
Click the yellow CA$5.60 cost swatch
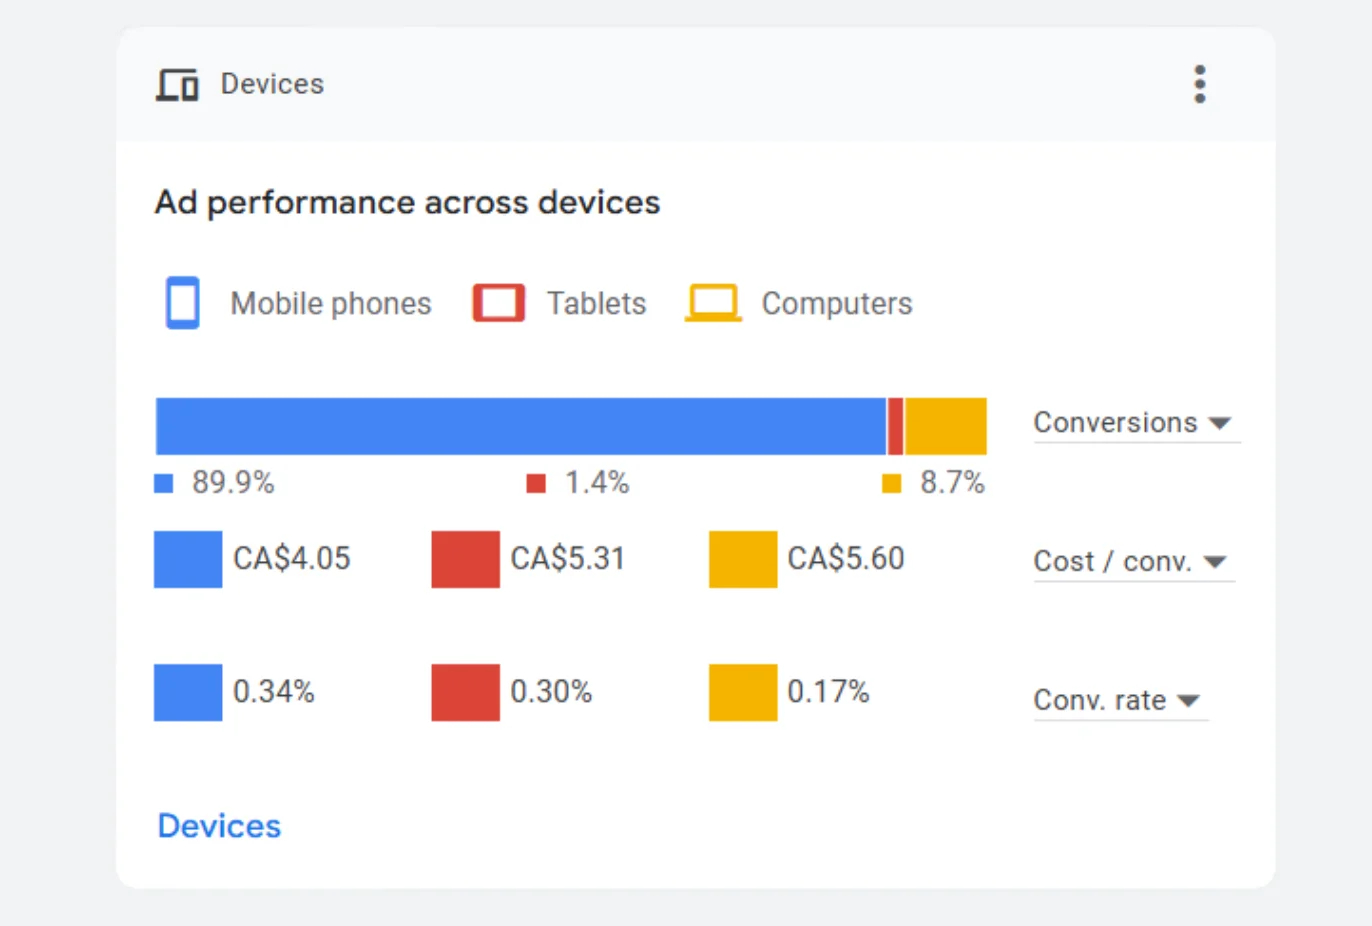[x=743, y=559]
